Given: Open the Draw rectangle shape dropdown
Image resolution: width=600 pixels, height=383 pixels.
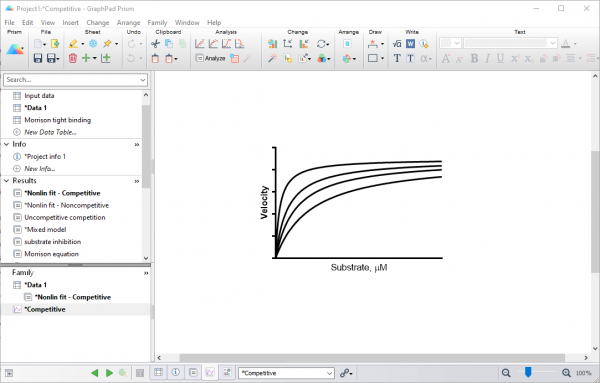Looking at the screenshot, I should (382, 59).
